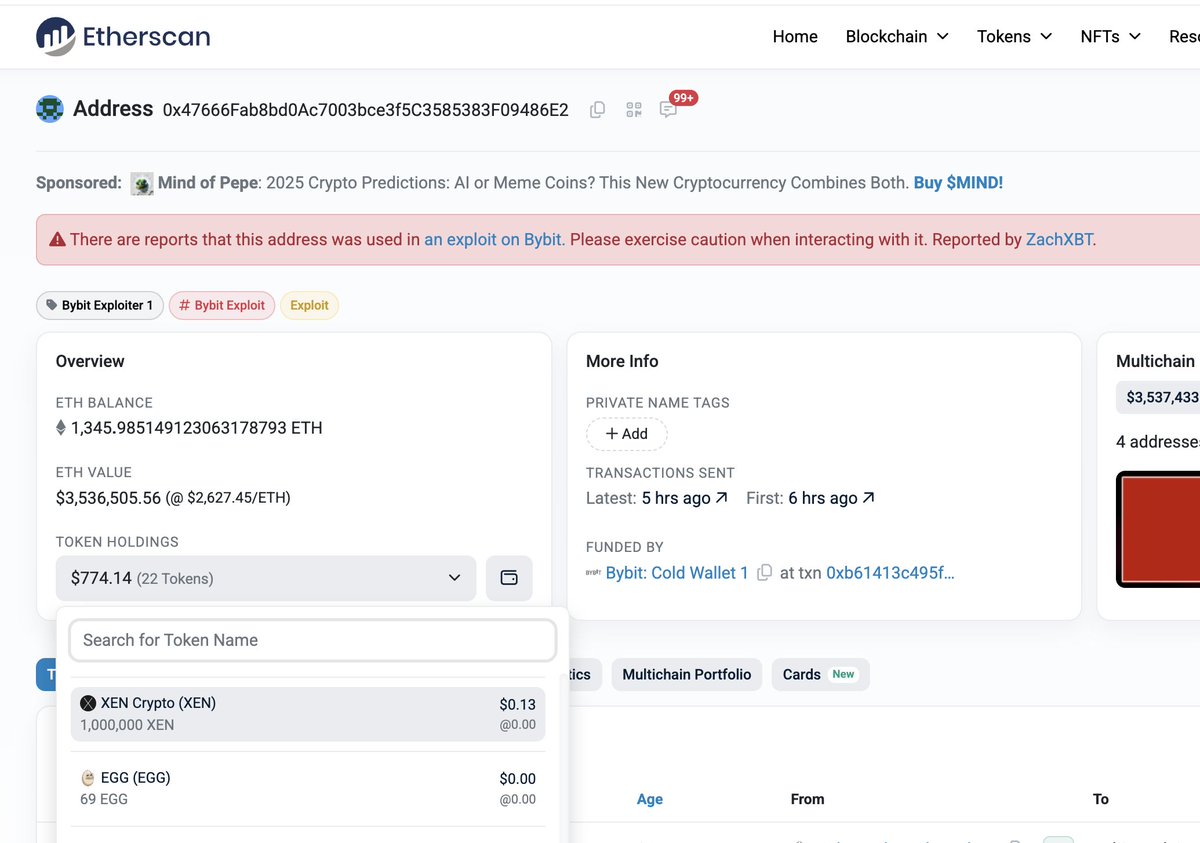Copy the Bybit Cold Wallet 1 address

(764, 573)
